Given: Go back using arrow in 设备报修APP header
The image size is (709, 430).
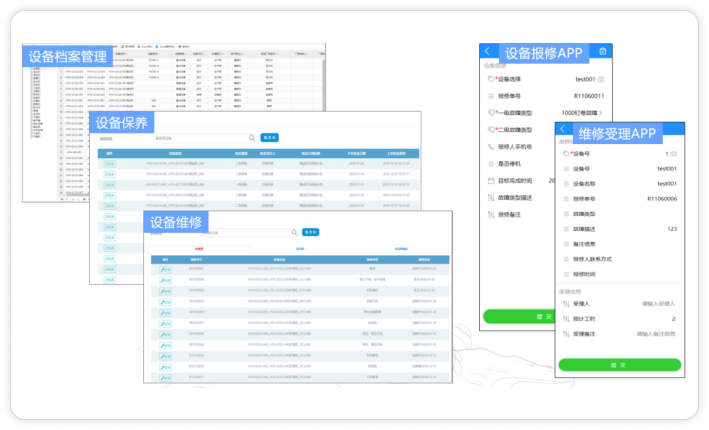Looking at the screenshot, I should [487, 51].
